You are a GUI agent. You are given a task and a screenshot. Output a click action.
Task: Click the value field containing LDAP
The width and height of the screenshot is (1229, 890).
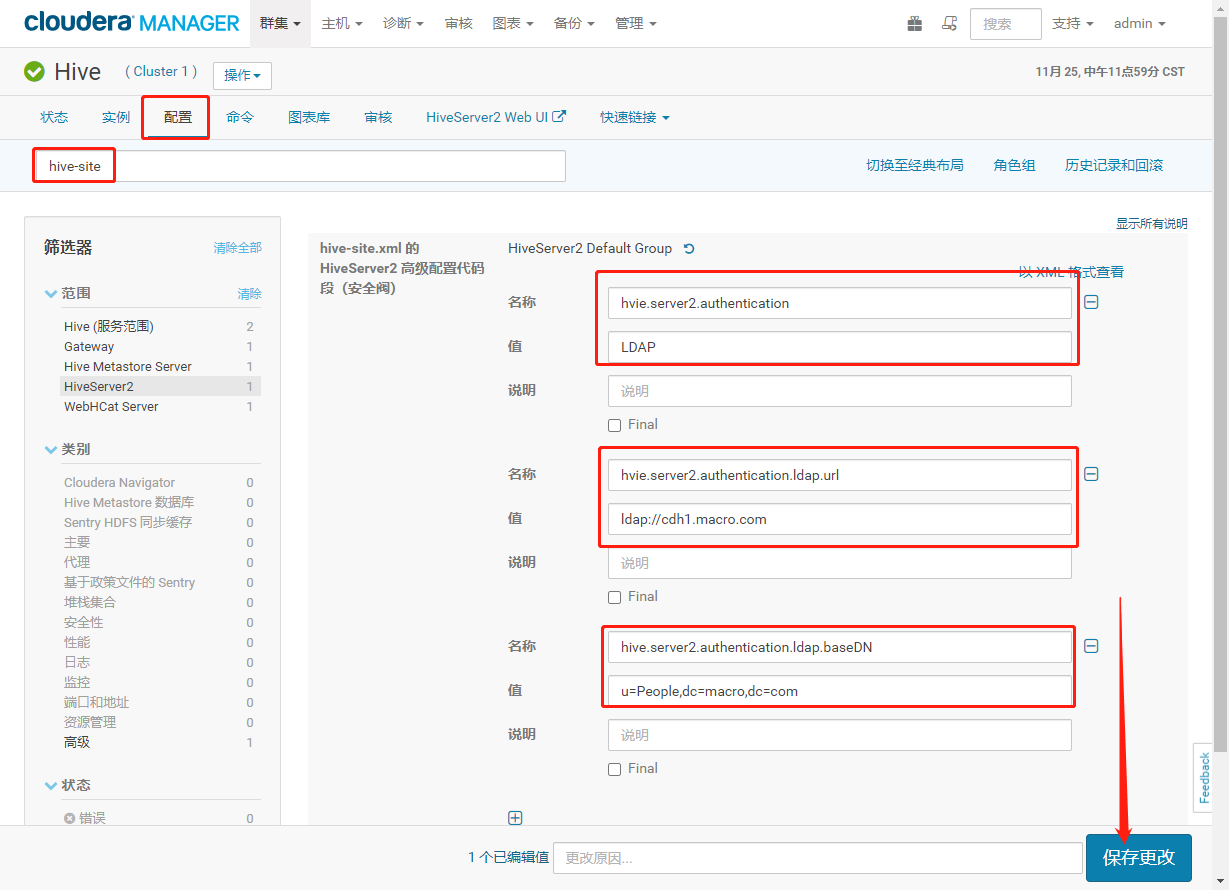pos(839,347)
